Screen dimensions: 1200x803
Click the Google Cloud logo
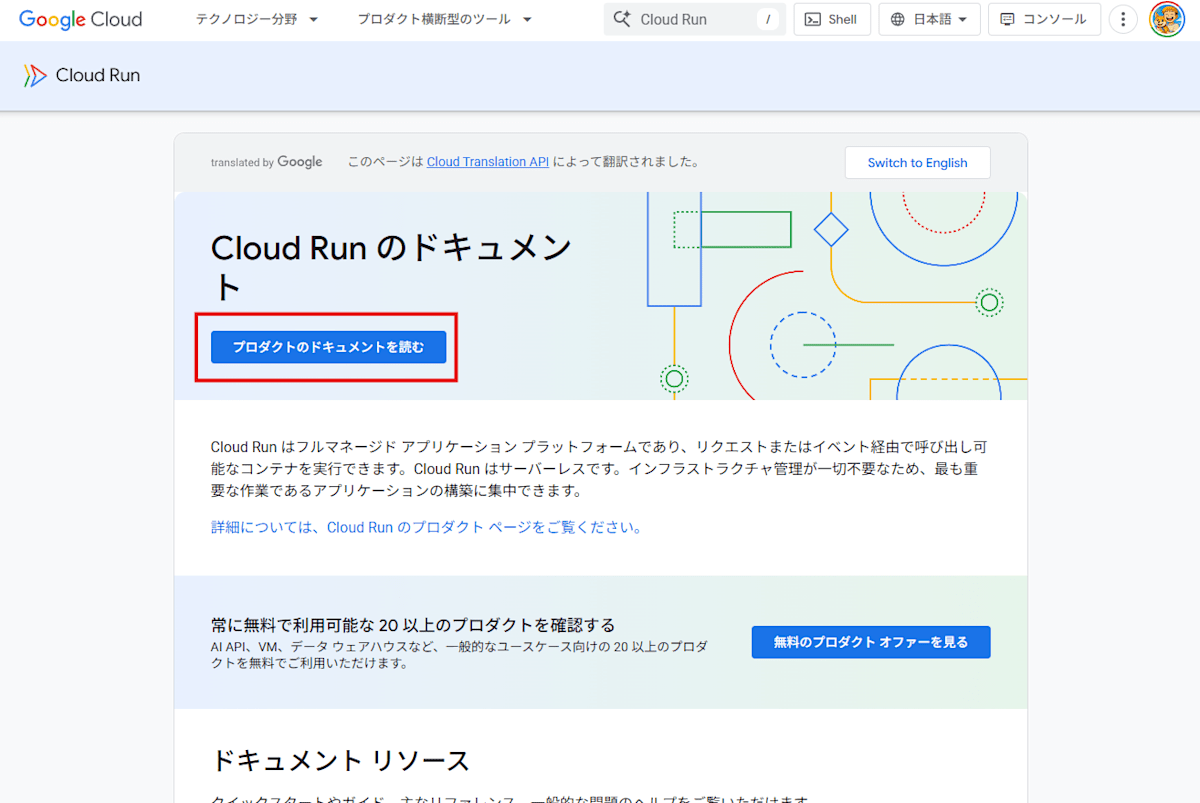coord(80,19)
